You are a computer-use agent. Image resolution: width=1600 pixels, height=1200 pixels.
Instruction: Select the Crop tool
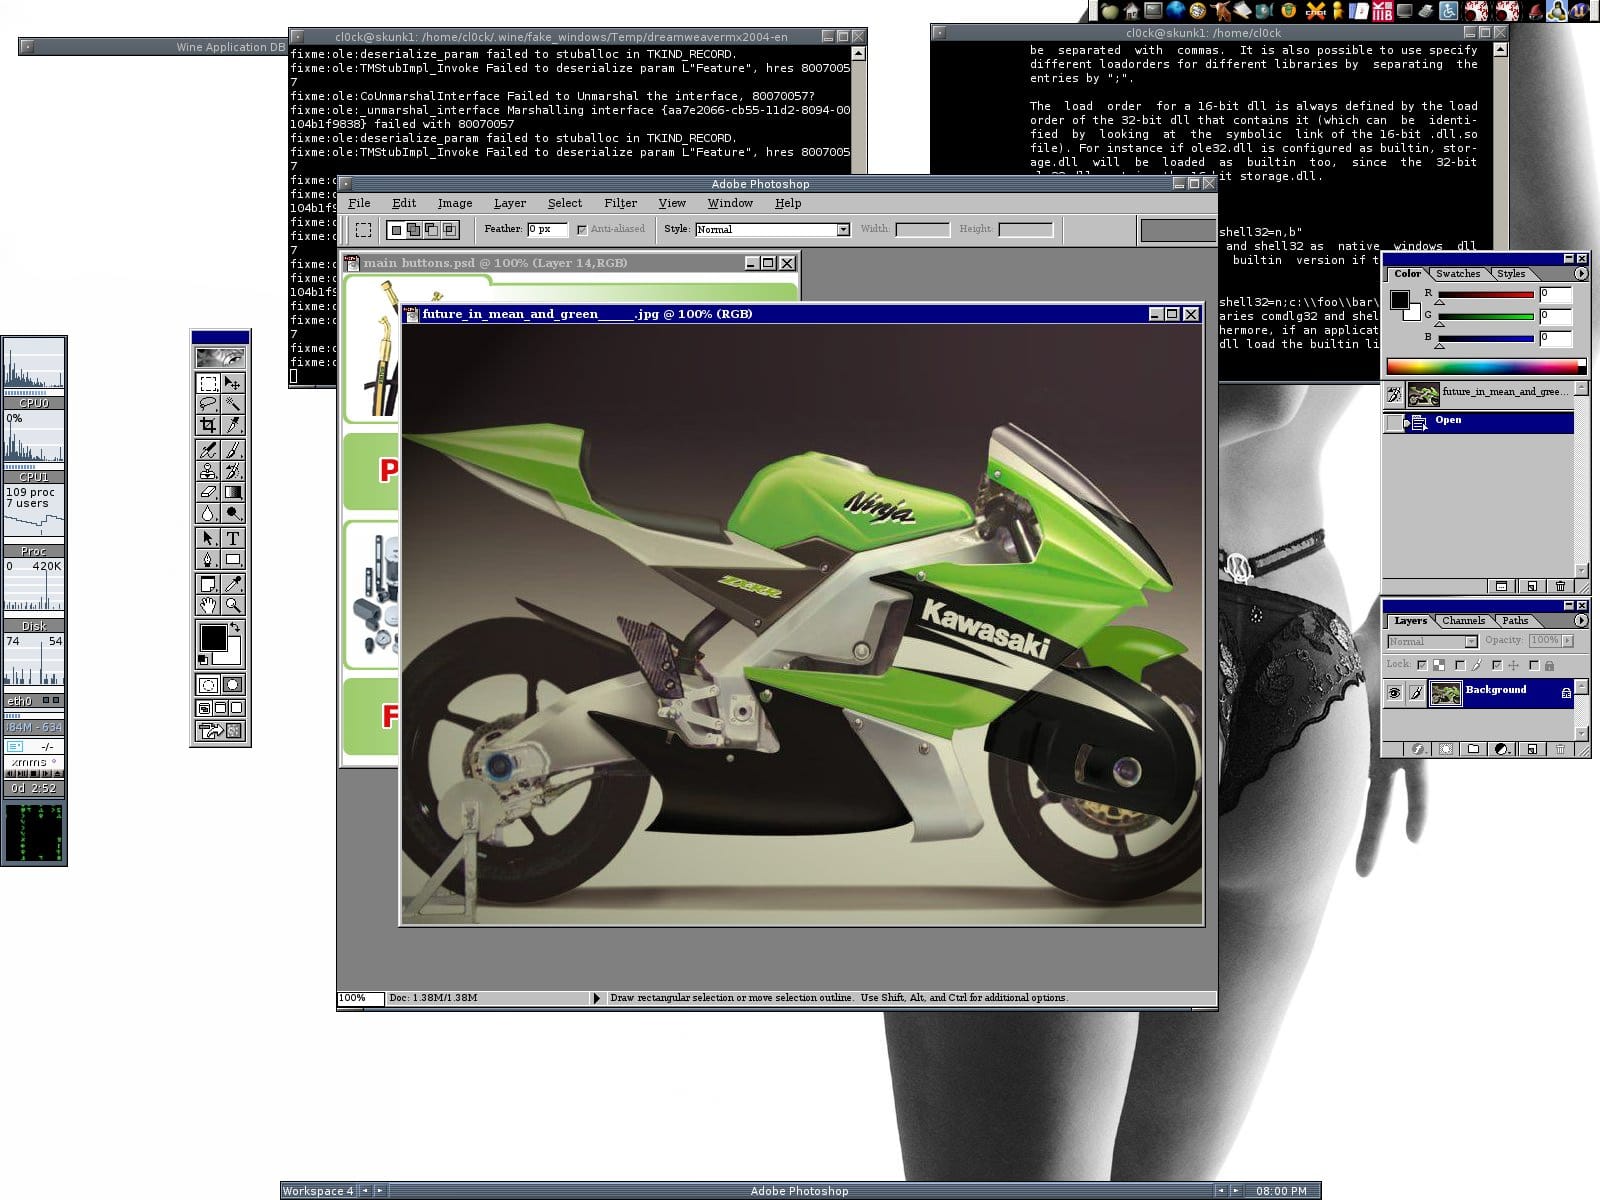pyautogui.click(x=208, y=425)
